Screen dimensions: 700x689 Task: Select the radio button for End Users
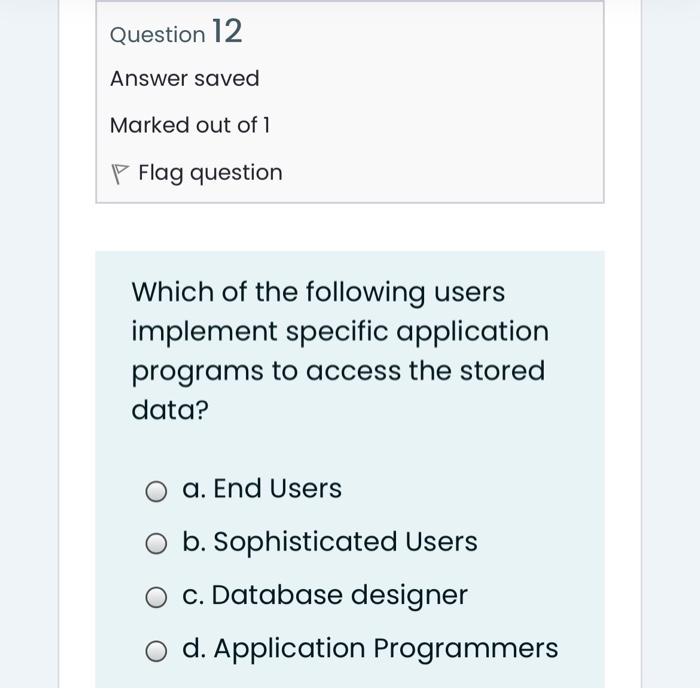(x=155, y=491)
